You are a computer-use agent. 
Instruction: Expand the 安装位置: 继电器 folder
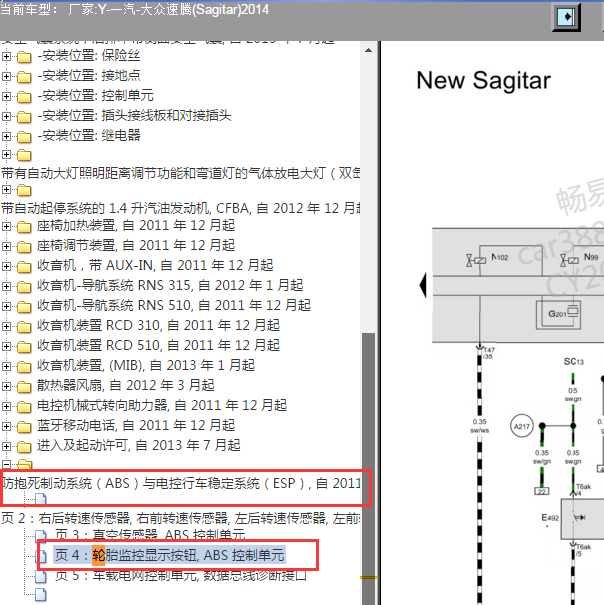6,137
